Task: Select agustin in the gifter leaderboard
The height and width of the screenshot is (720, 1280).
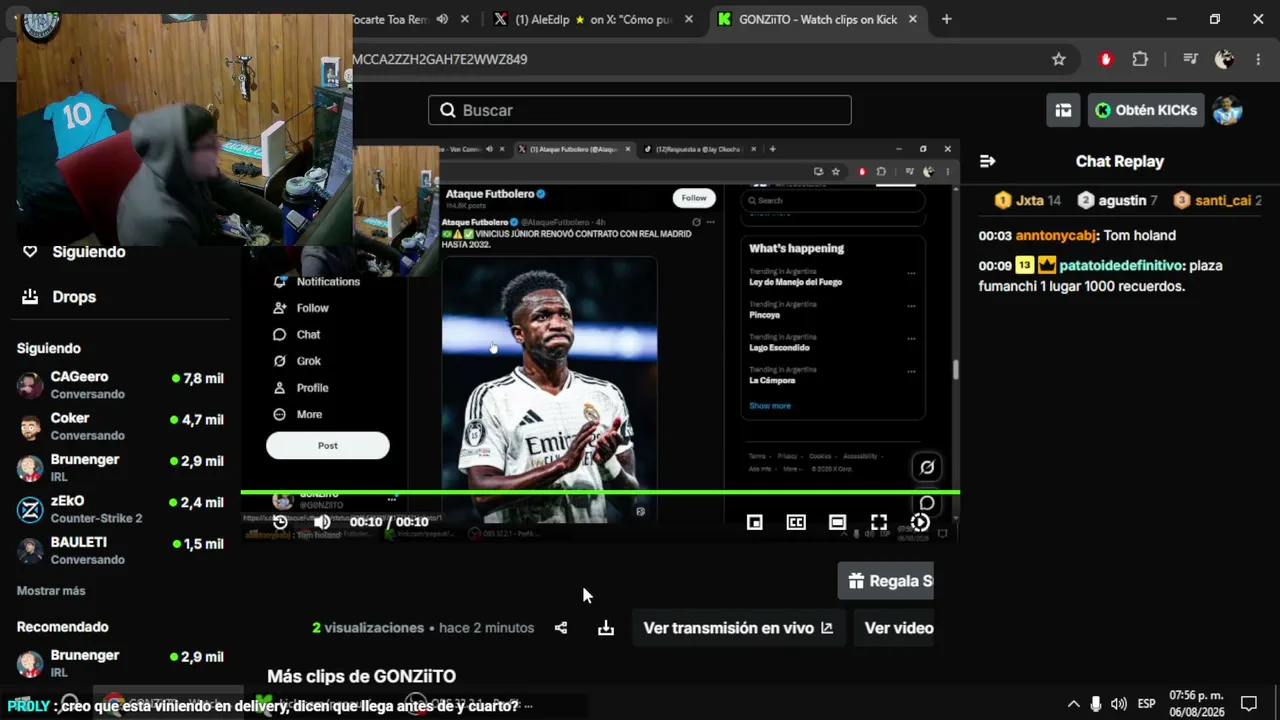Action: 1118,200
